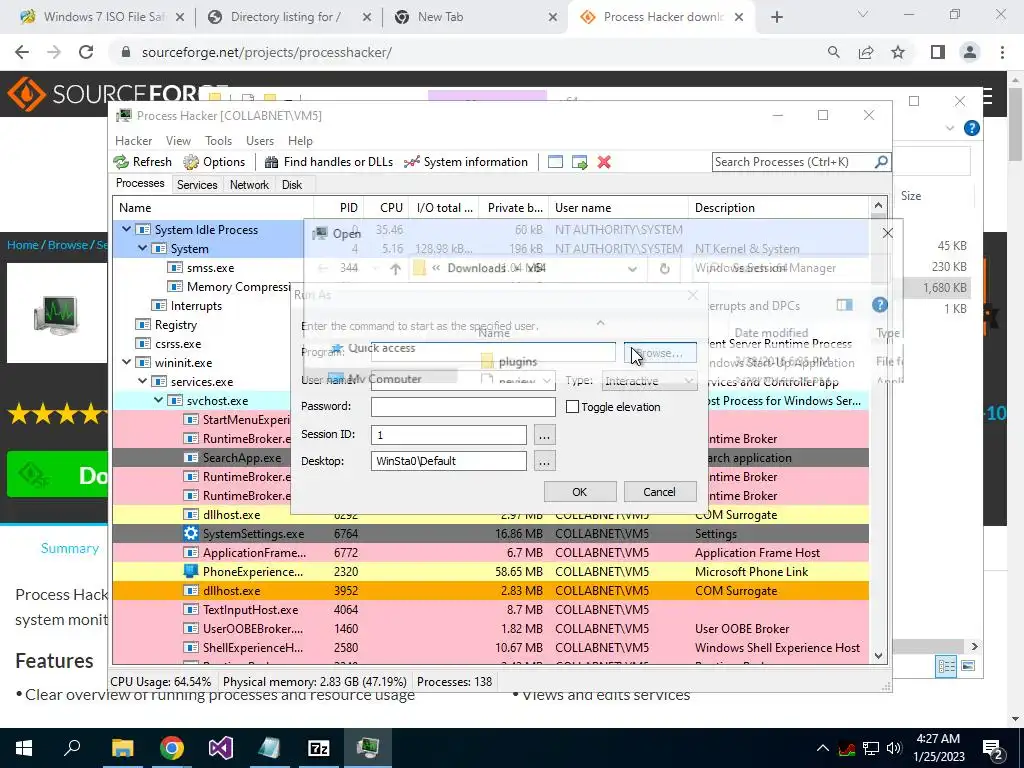Click the ellipsis button beside Session ID
Screen dimensions: 1024x768
tap(544, 434)
